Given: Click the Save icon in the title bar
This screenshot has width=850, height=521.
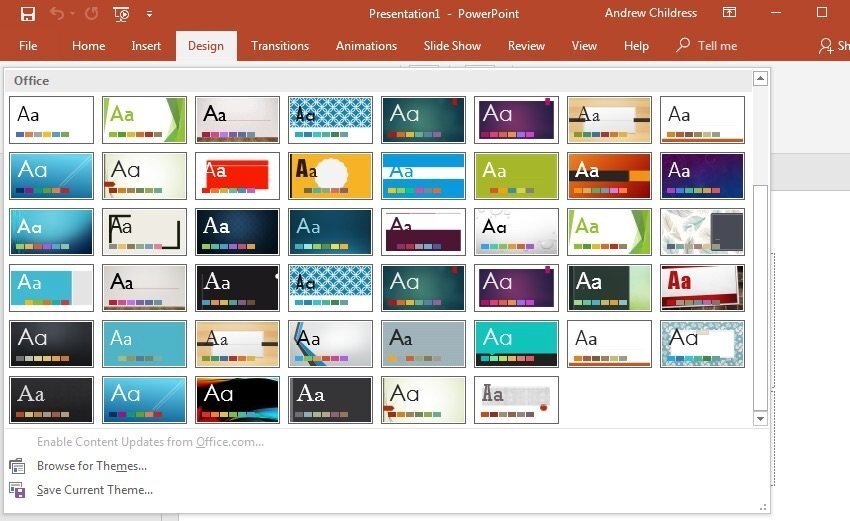Looking at the screenshot, I should (27, 14).
